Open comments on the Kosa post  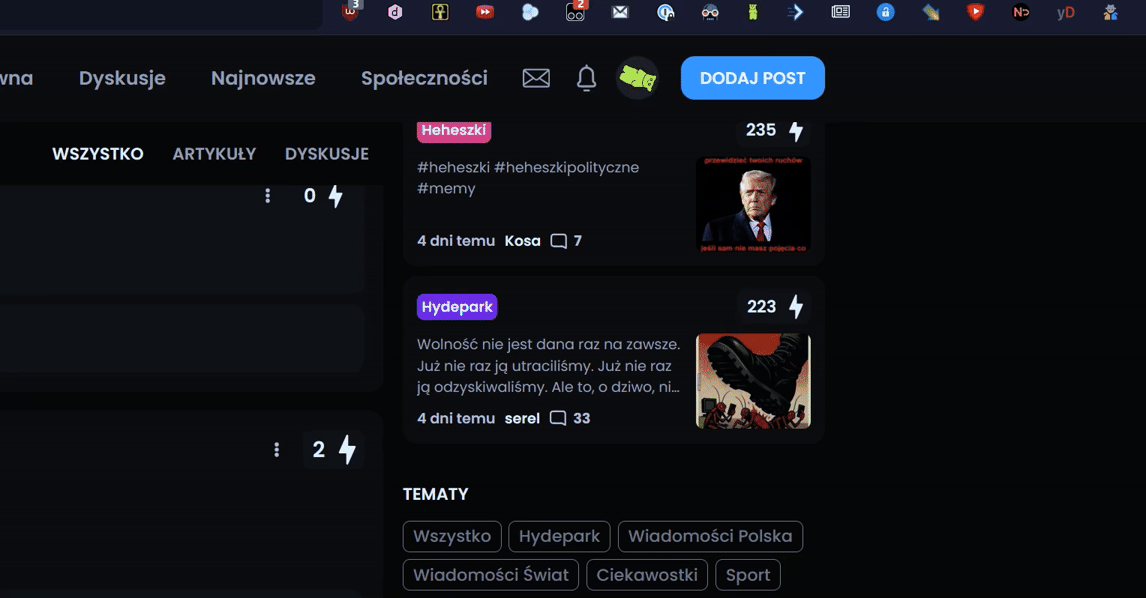coord(566,241)
